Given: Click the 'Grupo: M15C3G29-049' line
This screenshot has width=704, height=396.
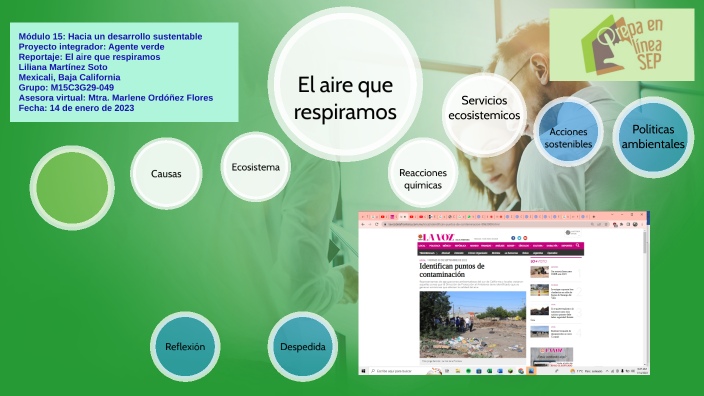Looking at the screenshot, I should click(x=66, y=88).
